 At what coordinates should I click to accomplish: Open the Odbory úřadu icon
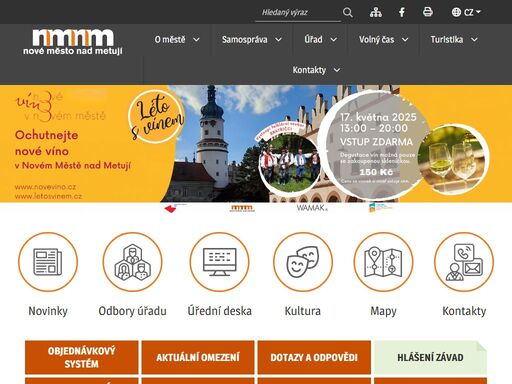(x=132, y=262)
